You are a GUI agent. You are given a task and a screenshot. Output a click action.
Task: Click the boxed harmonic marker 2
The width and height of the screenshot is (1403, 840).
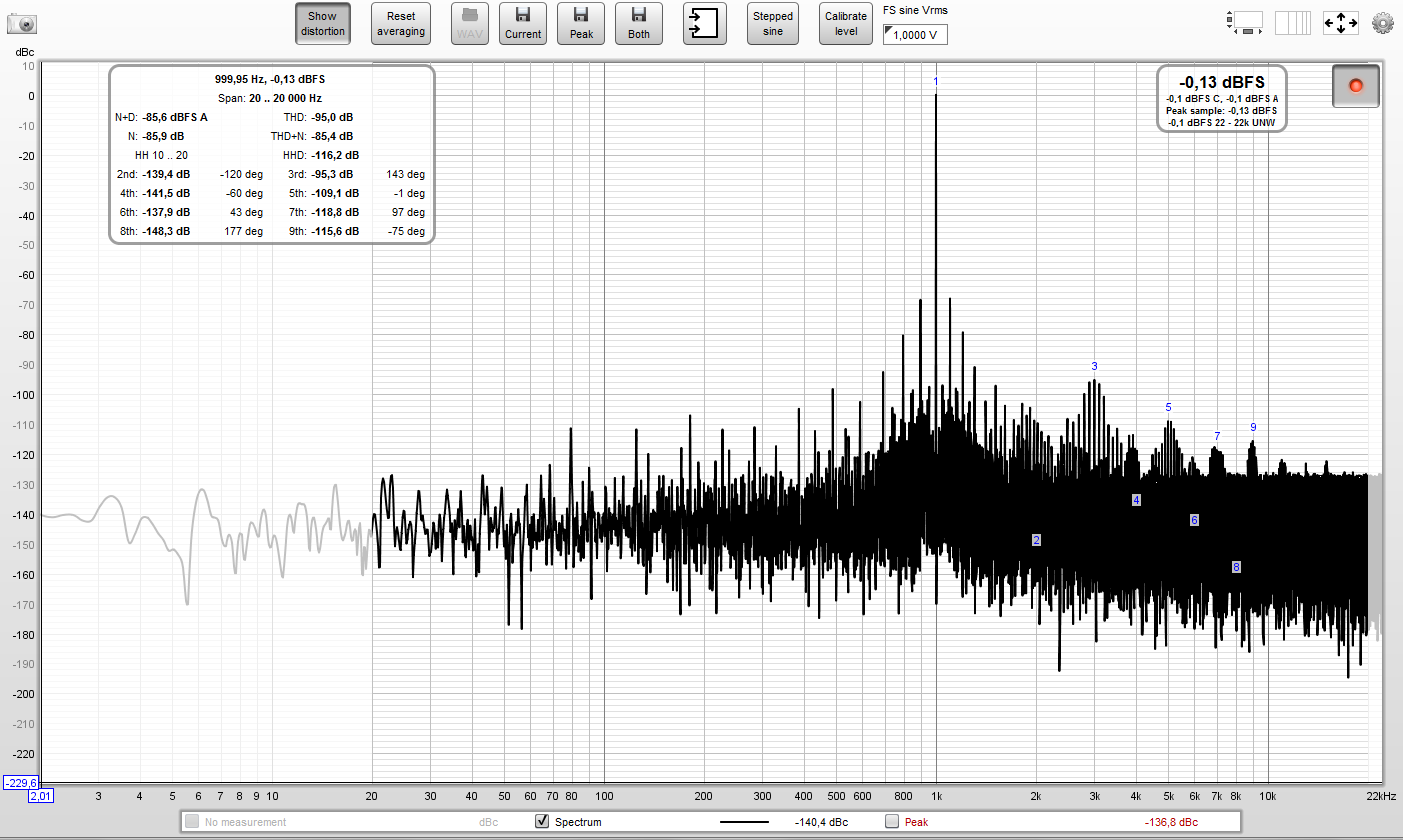1036,540
